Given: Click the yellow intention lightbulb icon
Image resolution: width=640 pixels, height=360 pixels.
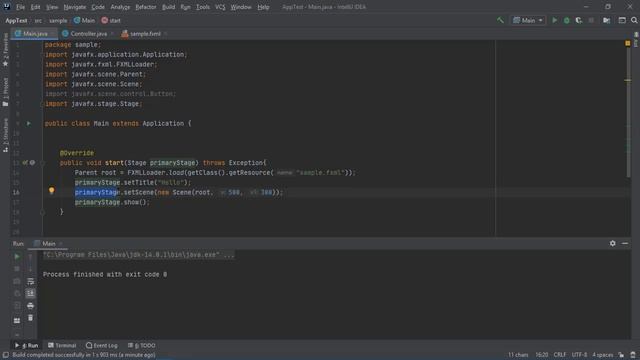Looking at the screenshot, I should 51,191.
